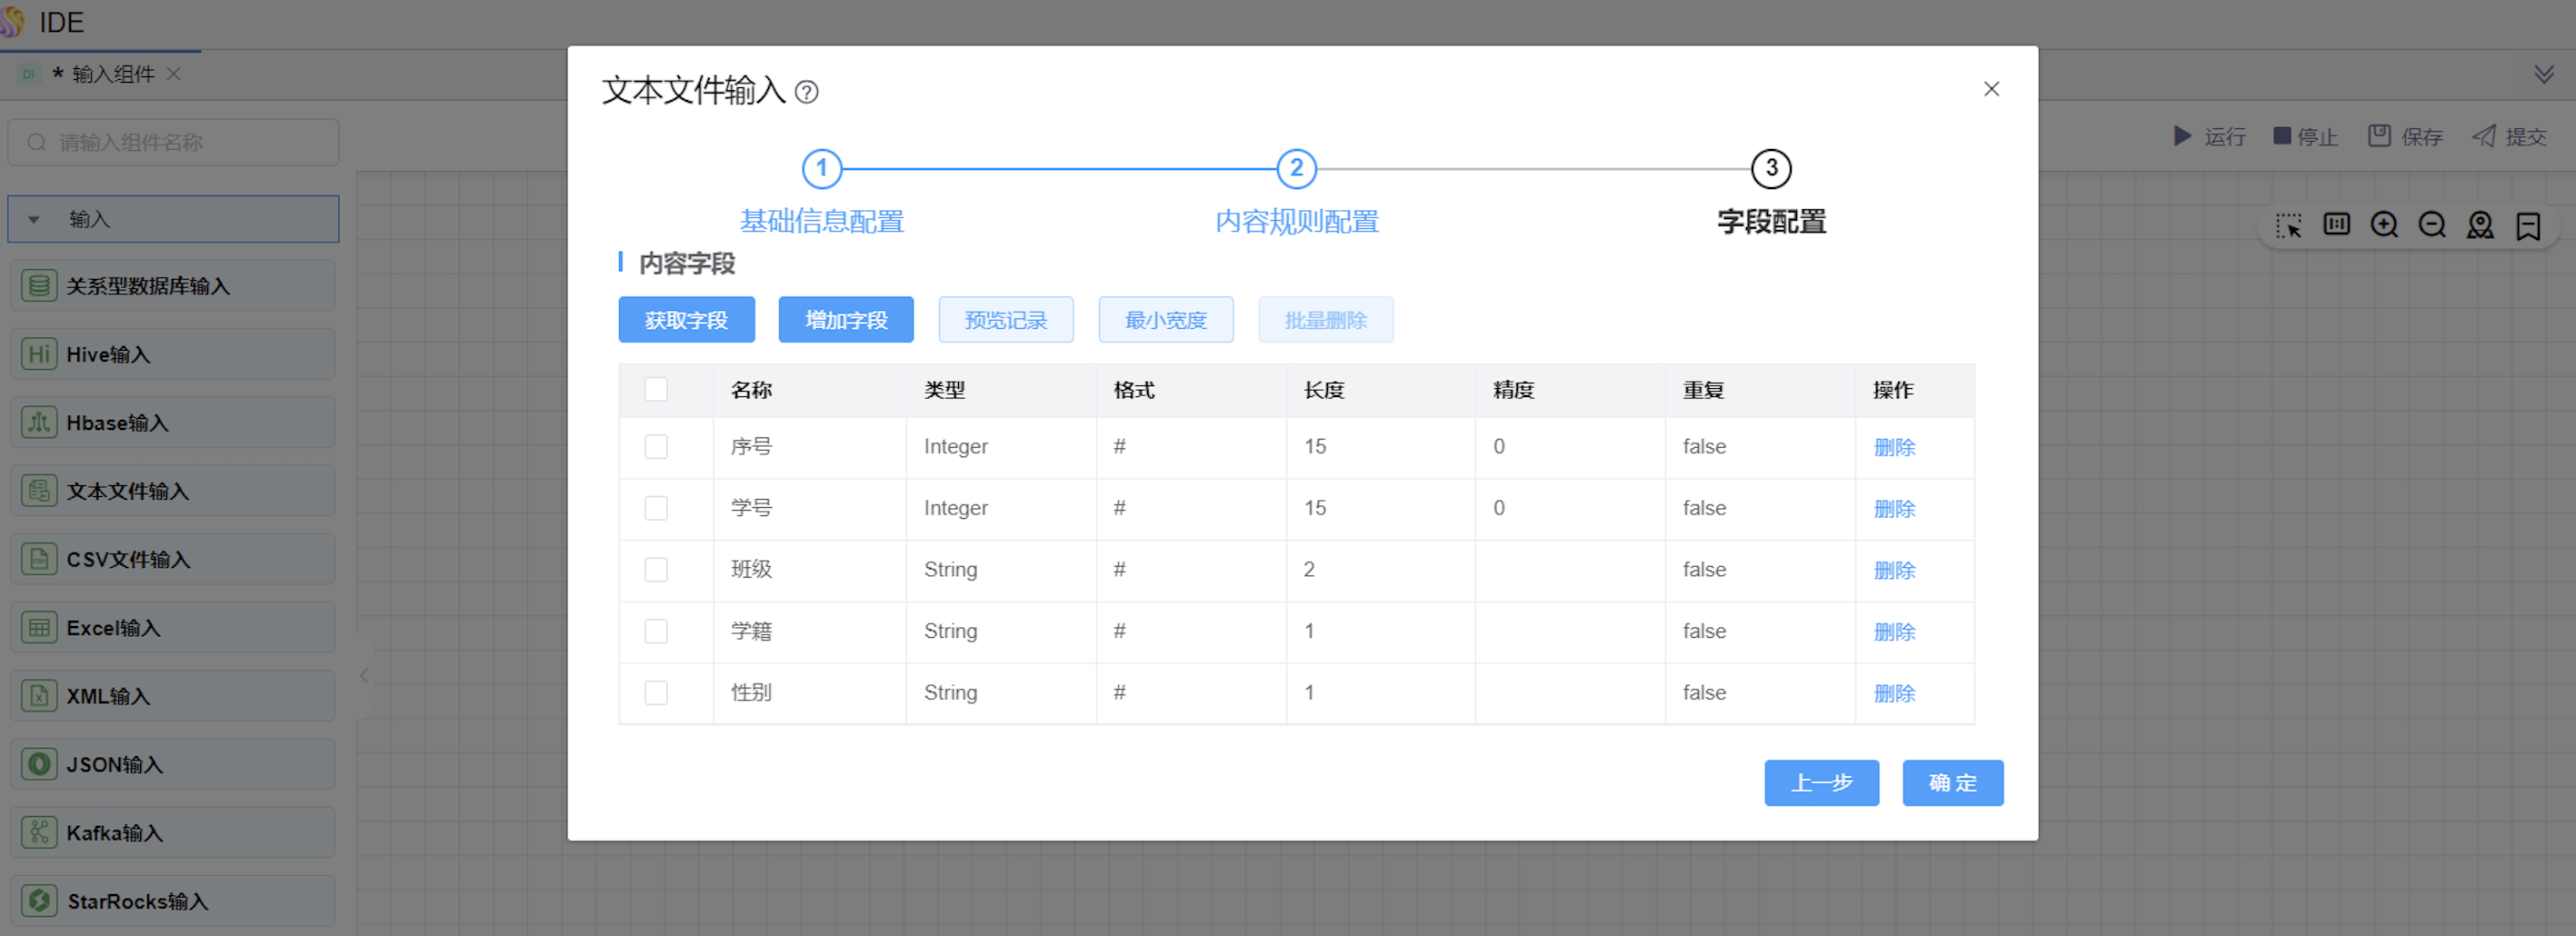
Task: Delete the 性别 field row
Action: coord(1894,693)
